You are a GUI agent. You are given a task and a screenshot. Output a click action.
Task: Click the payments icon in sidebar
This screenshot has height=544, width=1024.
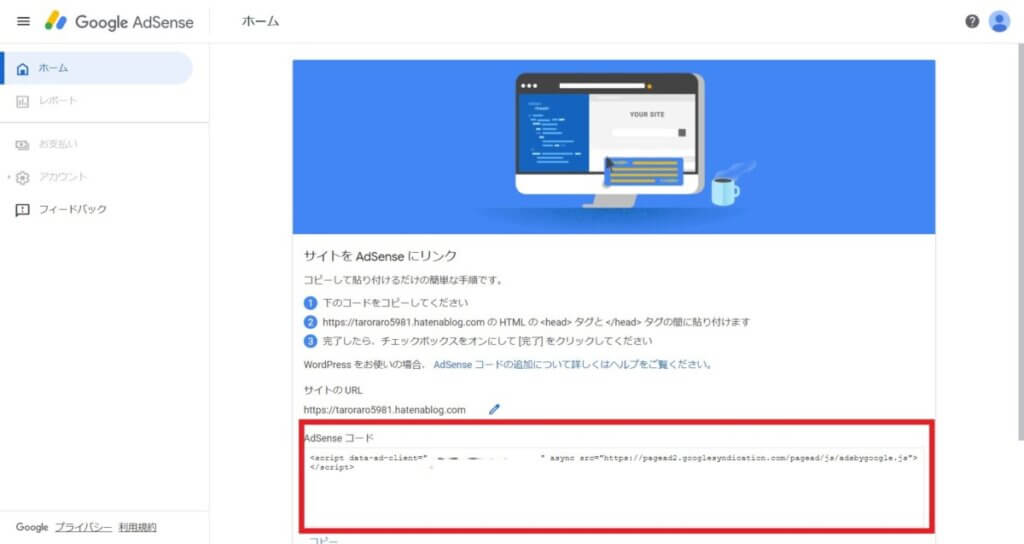click(22, 145)
